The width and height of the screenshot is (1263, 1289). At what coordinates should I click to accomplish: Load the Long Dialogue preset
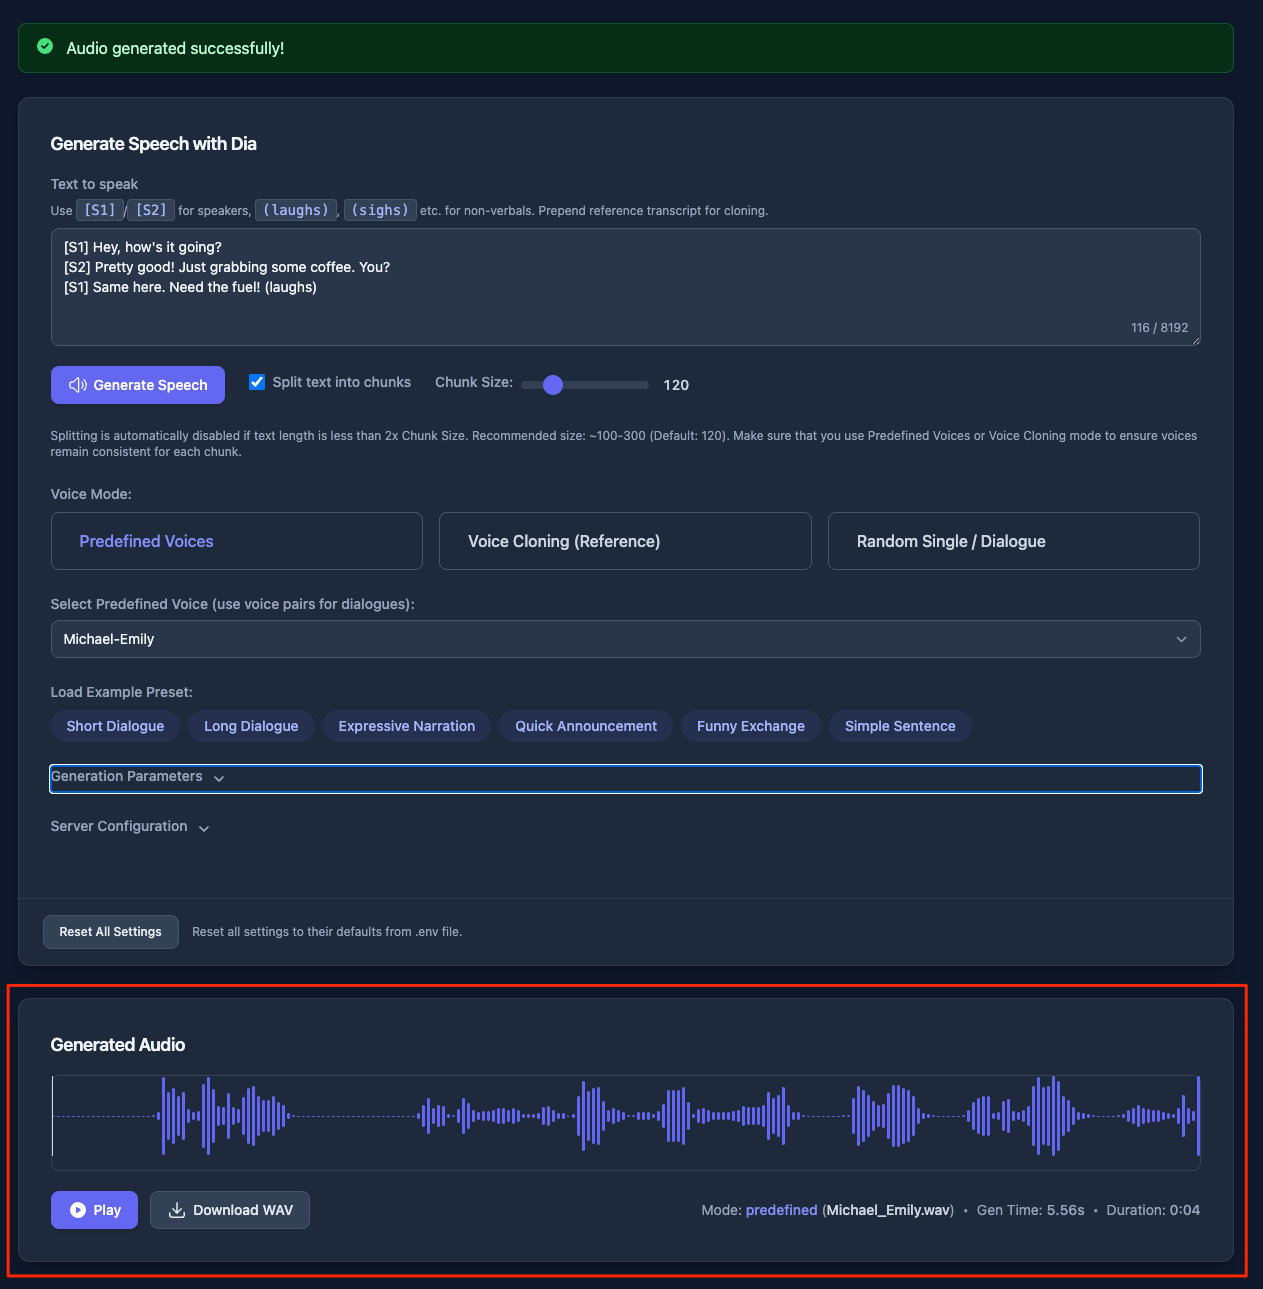tap(251, 726)
